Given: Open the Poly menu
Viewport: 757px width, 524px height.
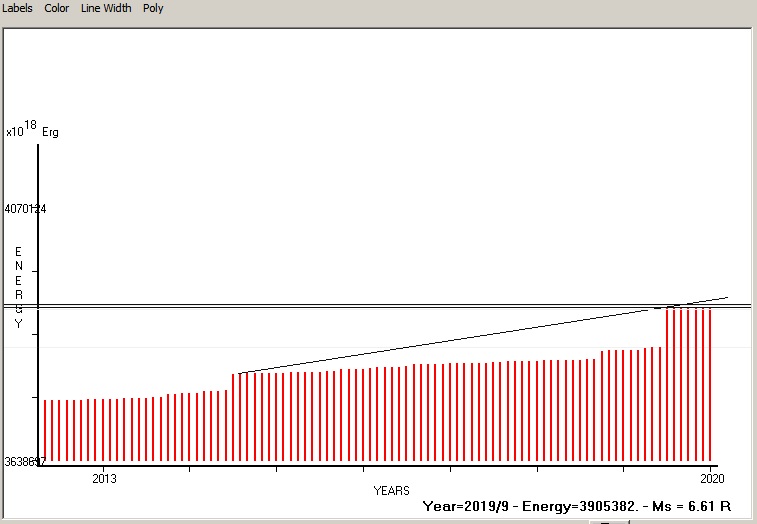Looking at the screenshot, I should (153, 8).
